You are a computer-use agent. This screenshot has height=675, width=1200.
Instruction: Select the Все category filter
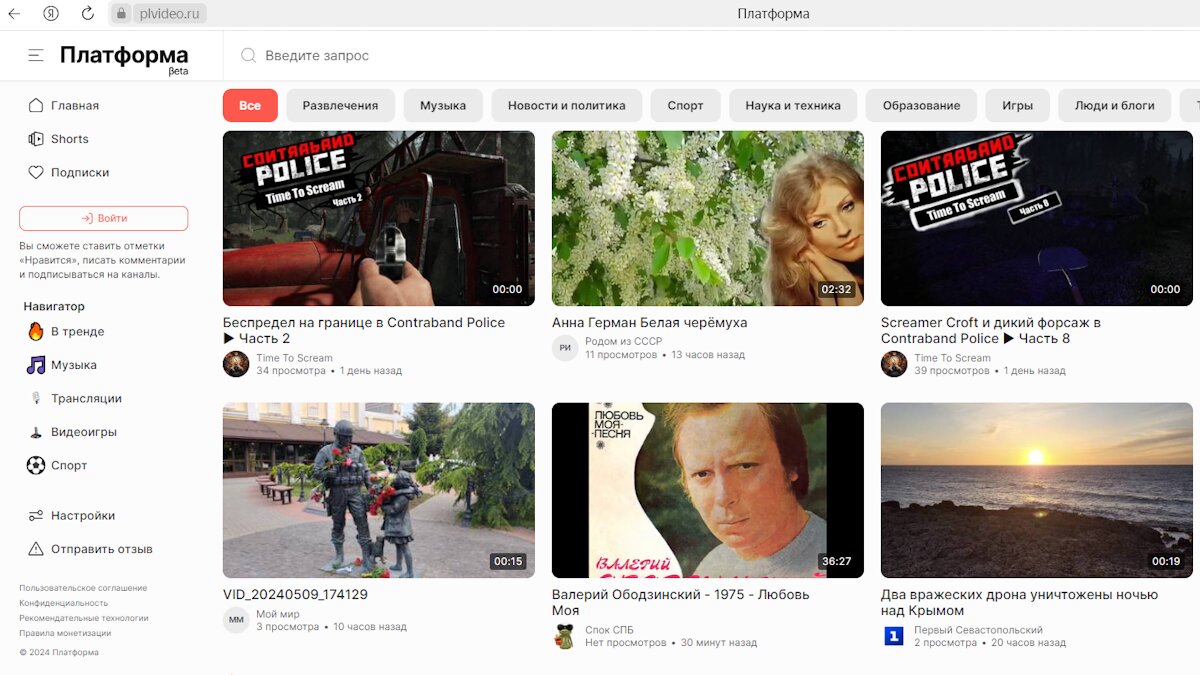pos(250,105)
